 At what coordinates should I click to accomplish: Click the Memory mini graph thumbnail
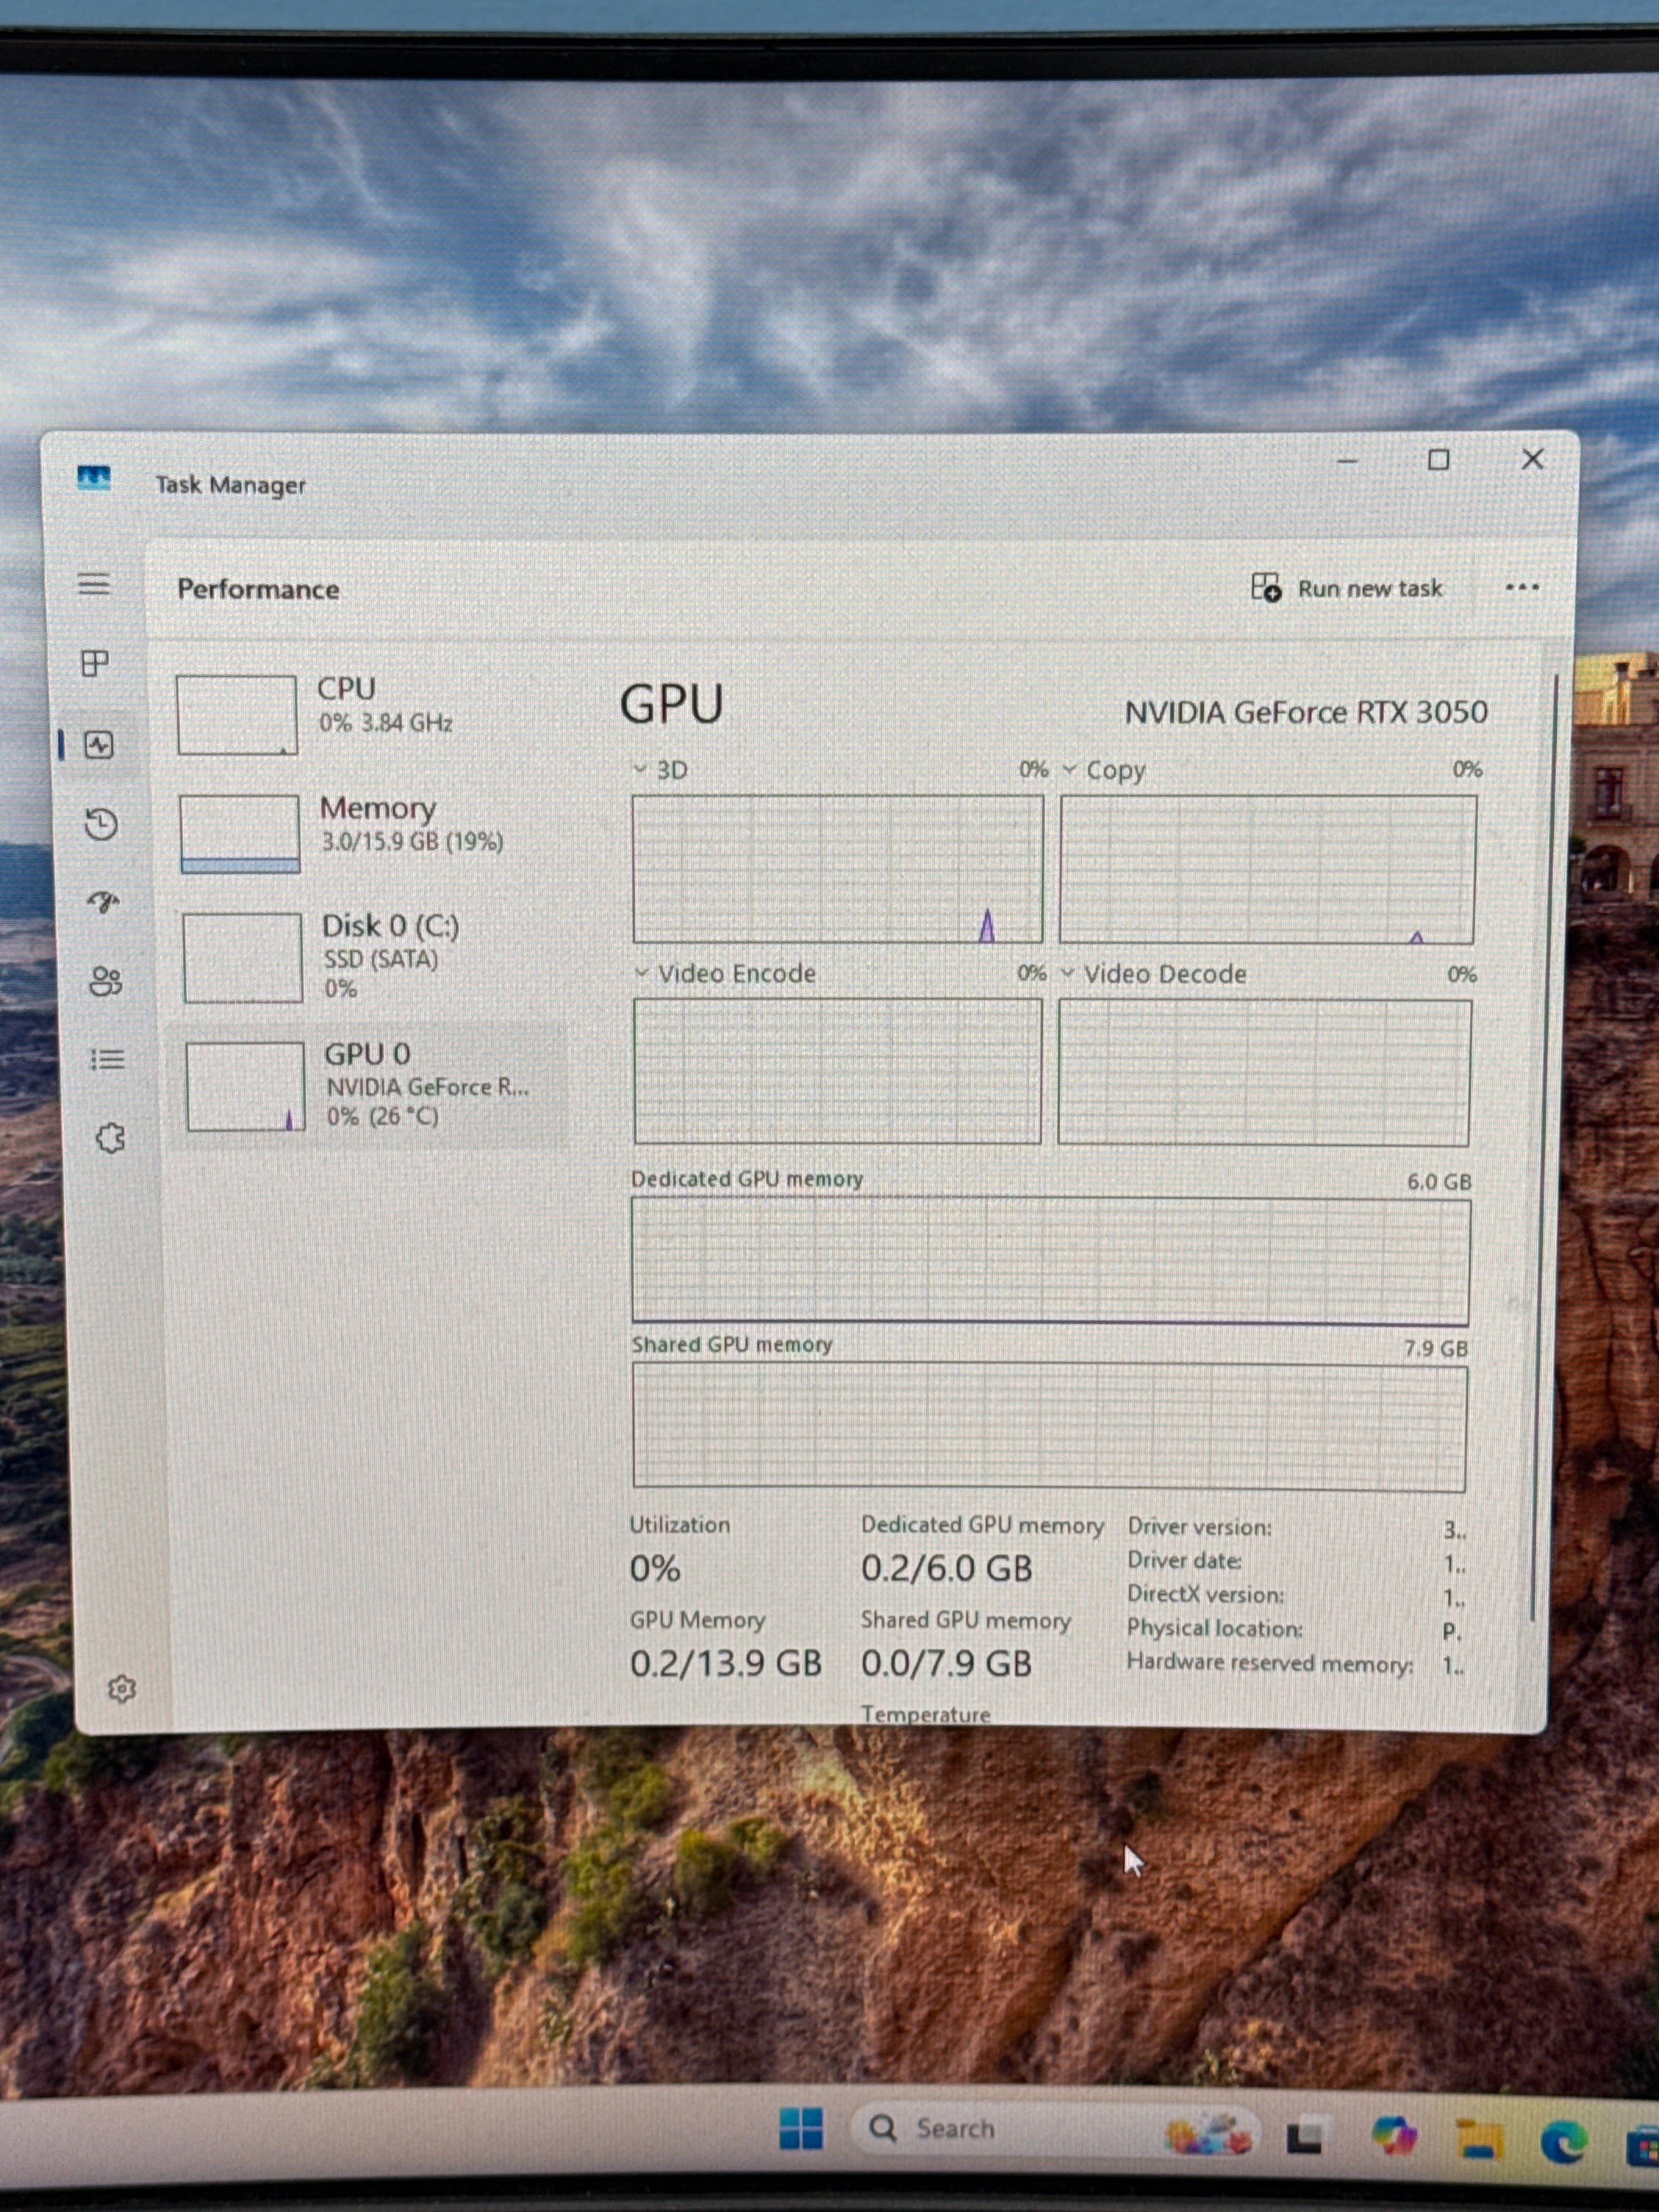(240, 834)
